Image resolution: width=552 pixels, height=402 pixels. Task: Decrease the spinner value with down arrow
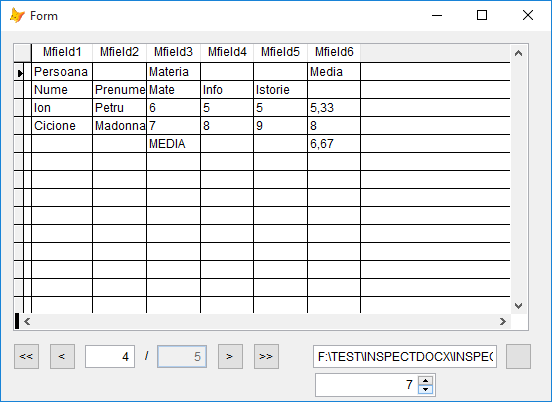click(426, 389)
